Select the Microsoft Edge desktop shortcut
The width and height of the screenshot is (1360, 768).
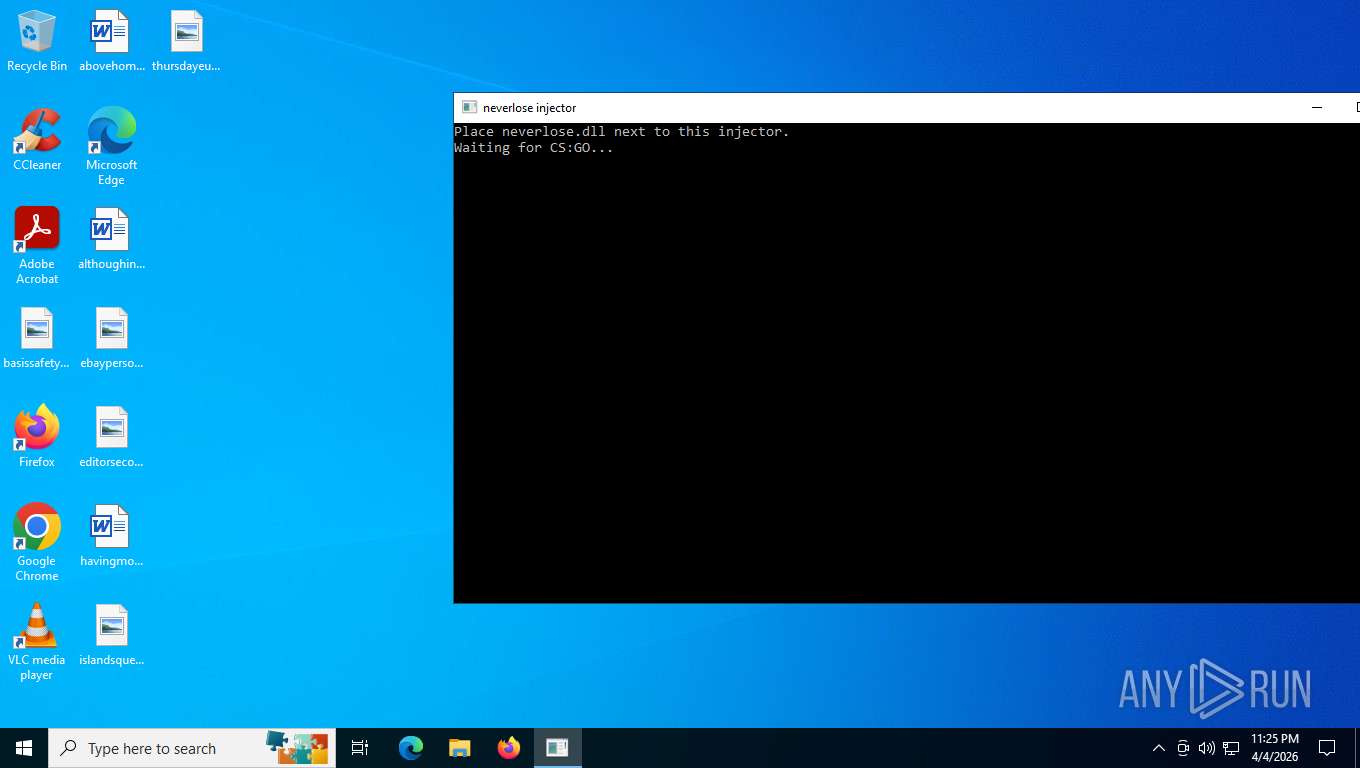111,147
